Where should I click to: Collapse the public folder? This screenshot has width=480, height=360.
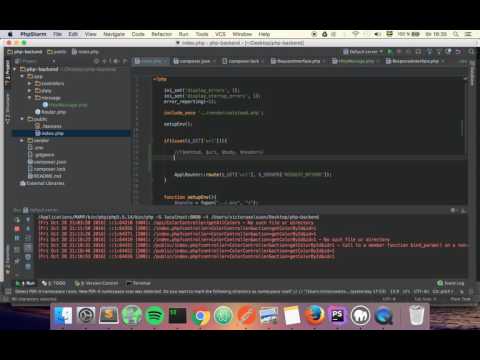click(22, 119)
